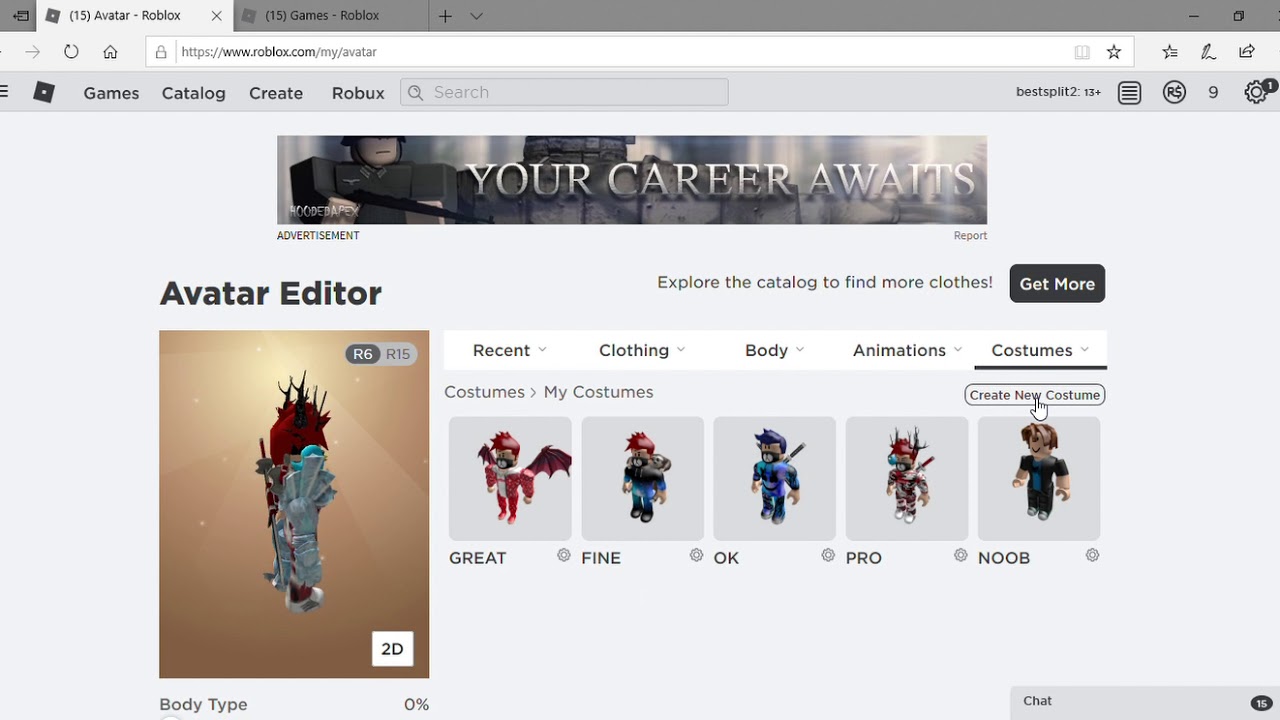Switch to the Games - Roblox browser tab
This screenshot has height=720, width=1280.
[x=330, y=16]
